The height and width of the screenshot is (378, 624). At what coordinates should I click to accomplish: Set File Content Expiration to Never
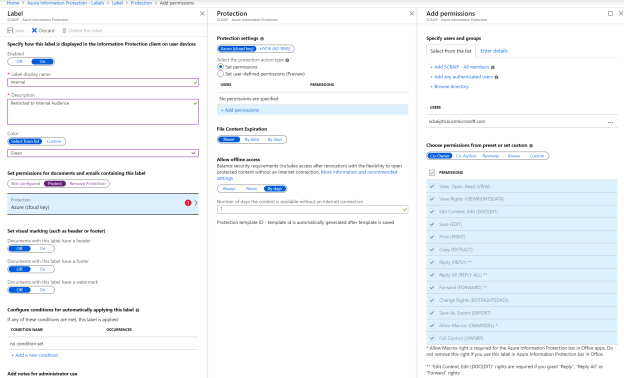[229, 140]
